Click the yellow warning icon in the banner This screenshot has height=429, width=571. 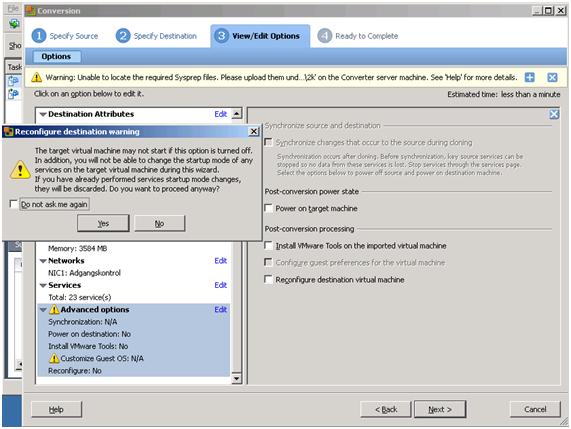pos(36,77)
